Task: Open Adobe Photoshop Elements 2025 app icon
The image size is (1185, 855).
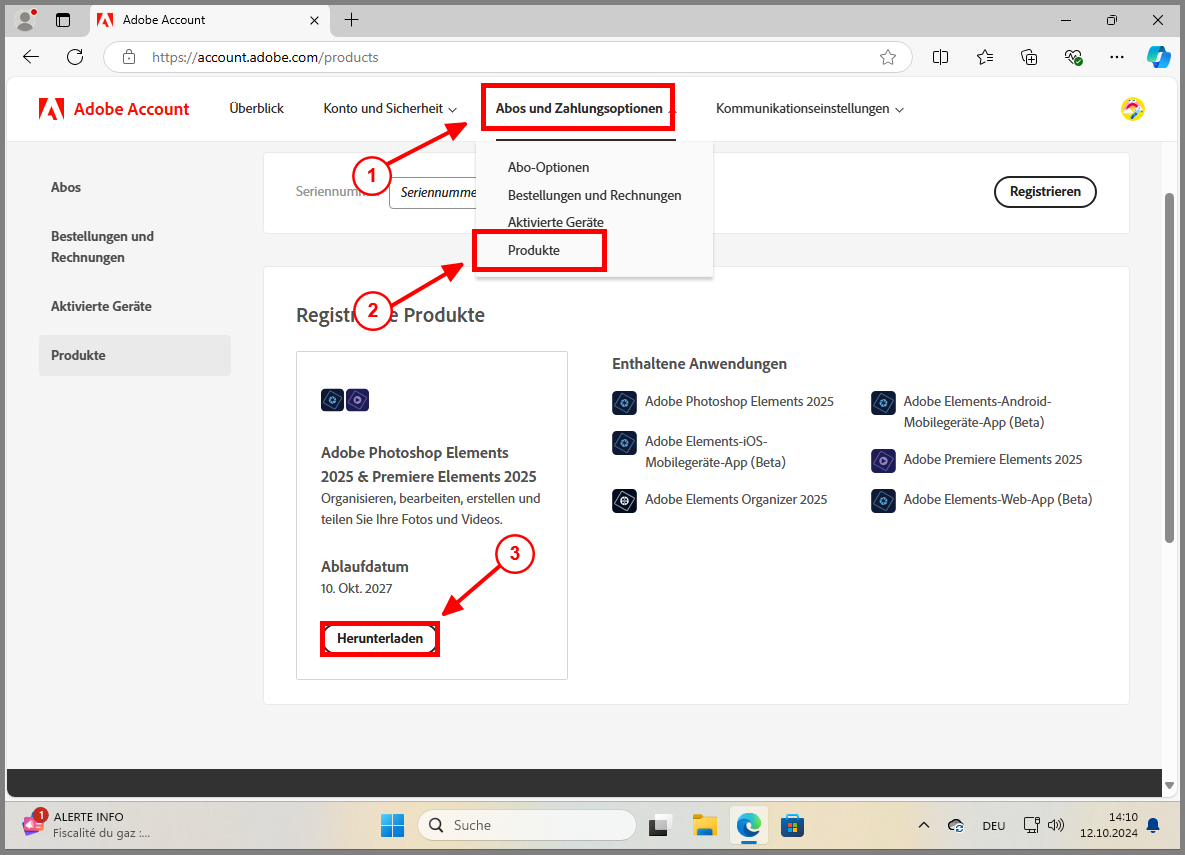Action: 624,402
